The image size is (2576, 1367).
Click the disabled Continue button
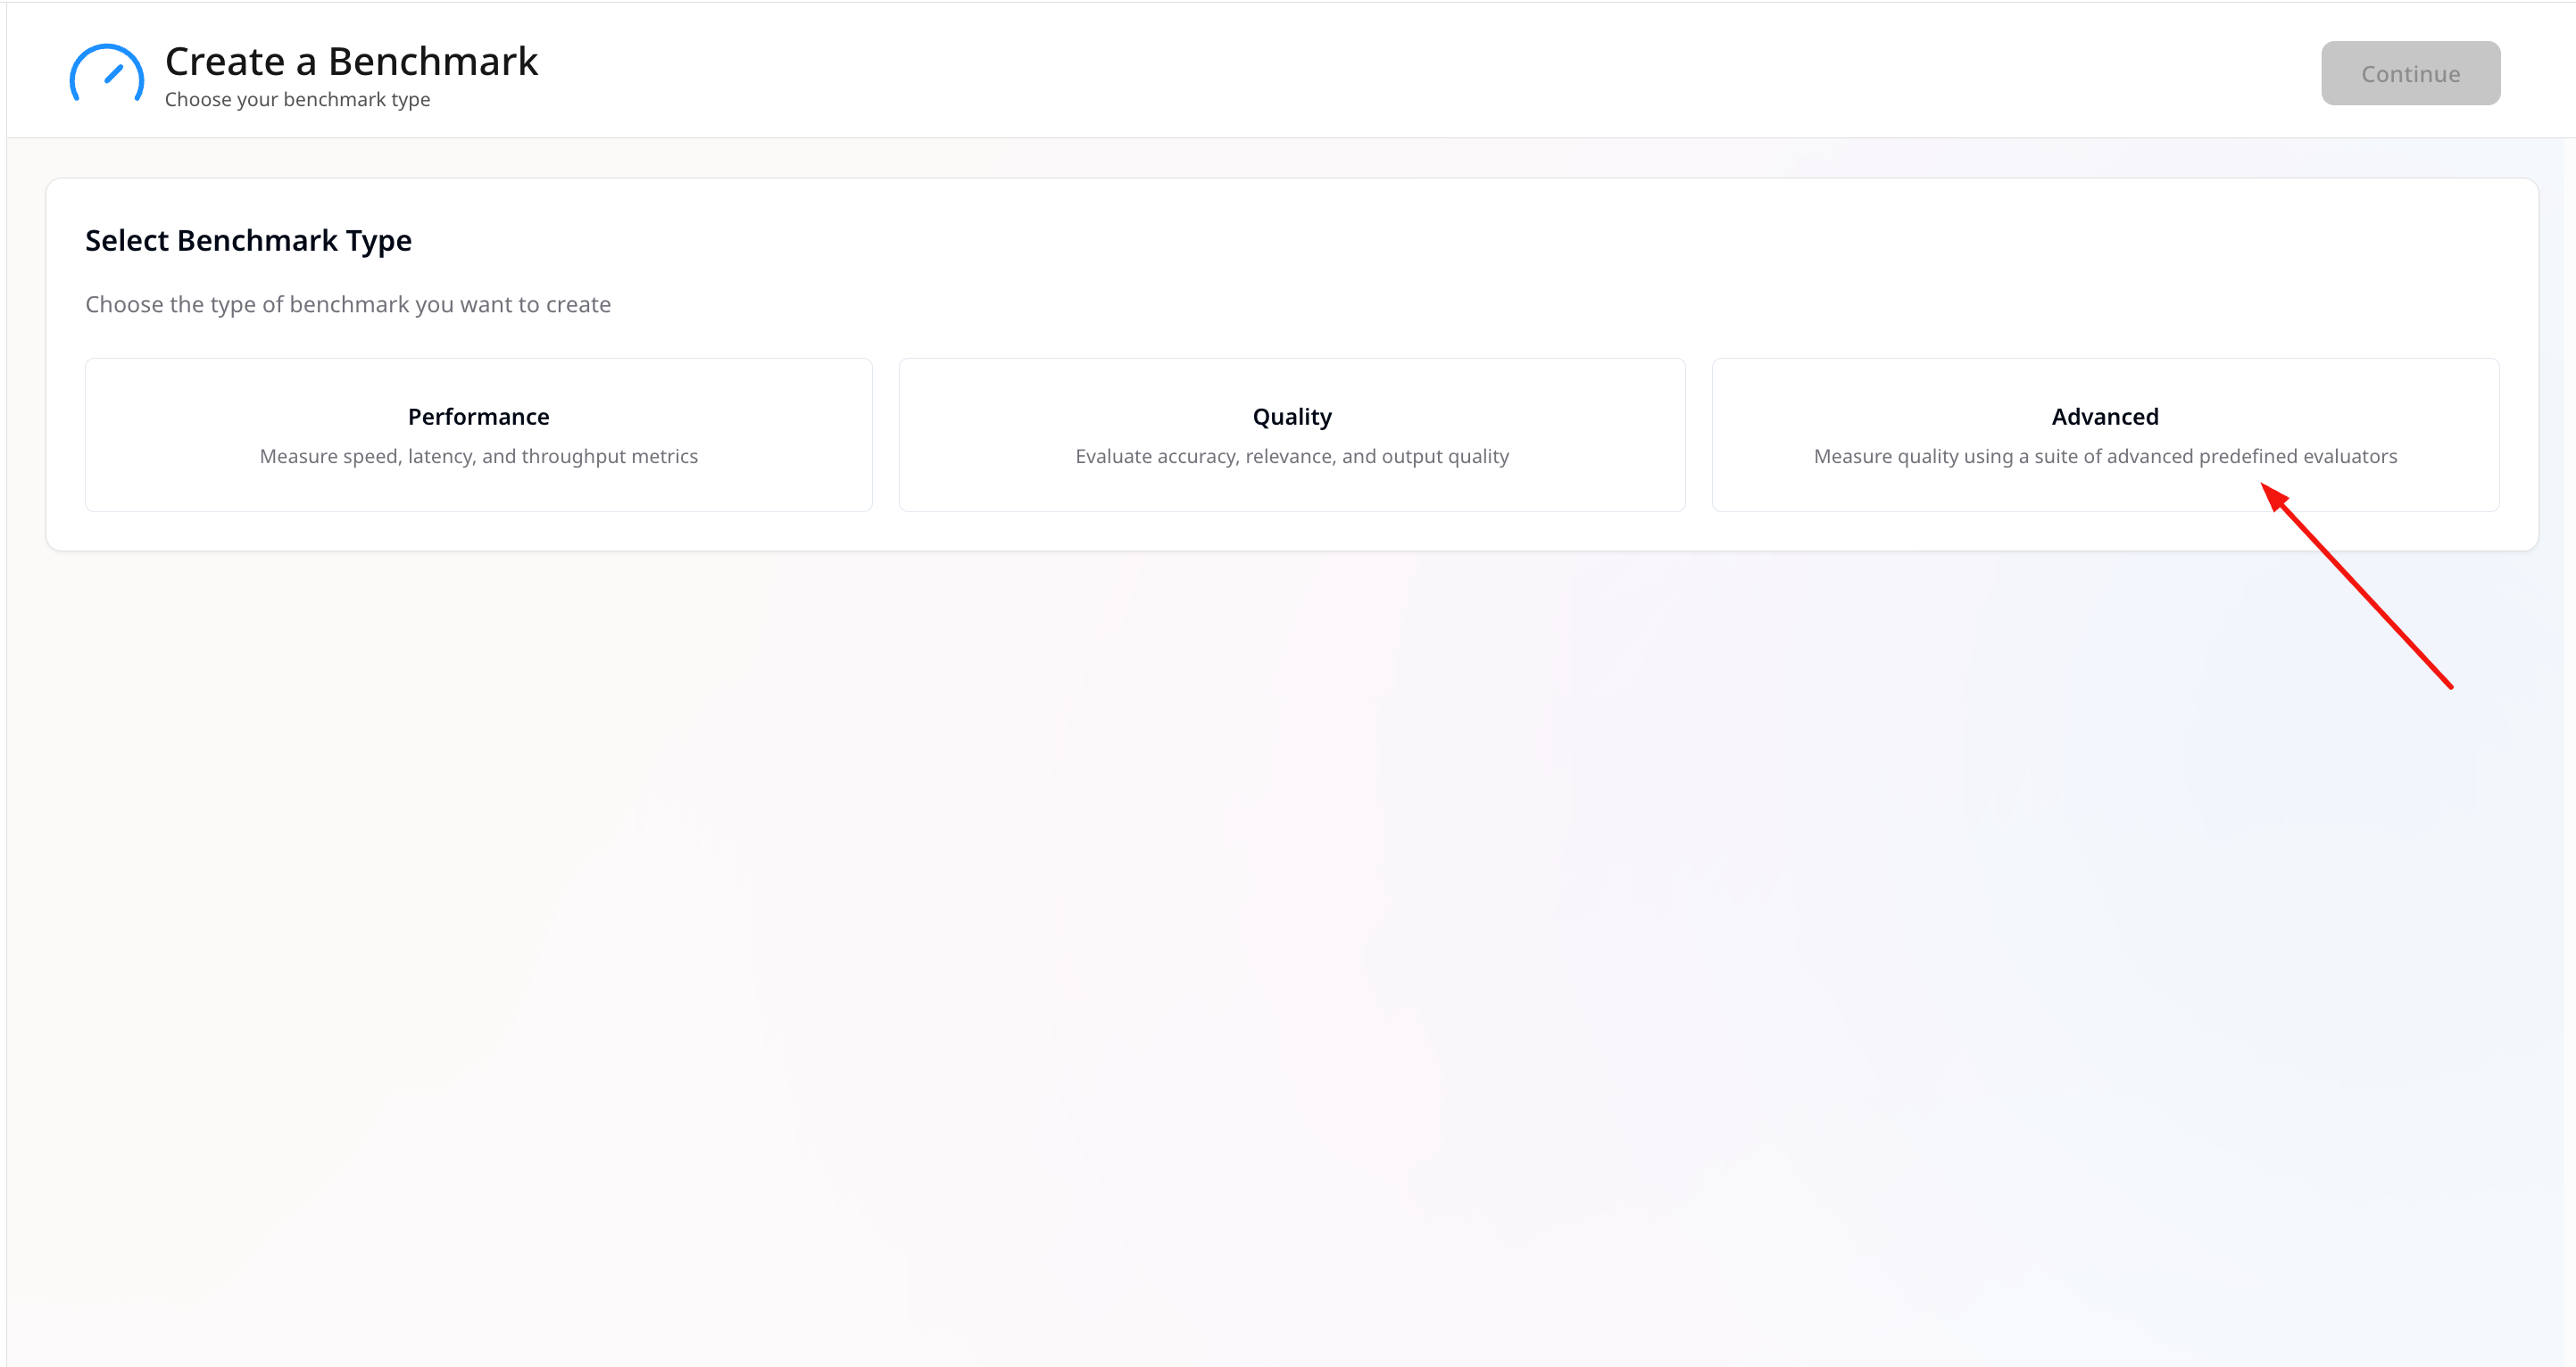tap(2410, 73)
